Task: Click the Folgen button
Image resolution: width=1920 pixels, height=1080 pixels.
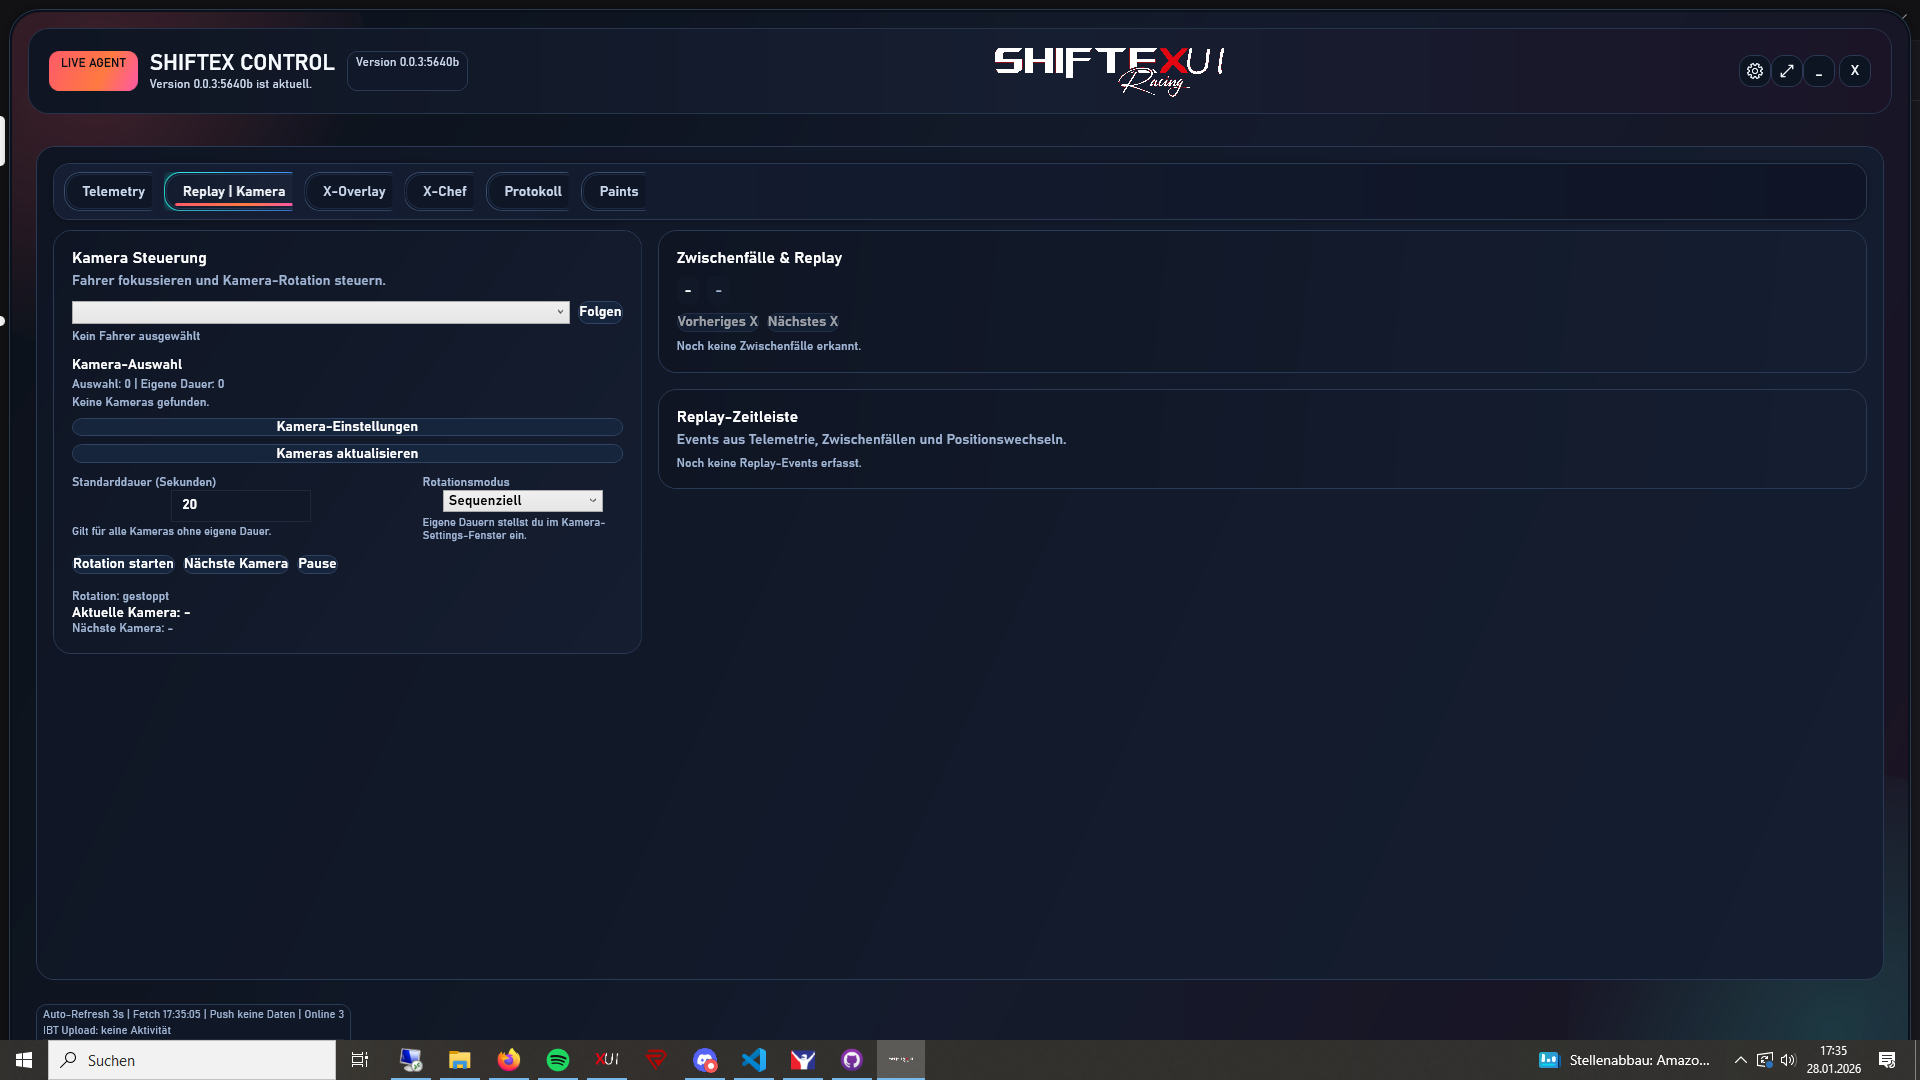Action: 600,311
